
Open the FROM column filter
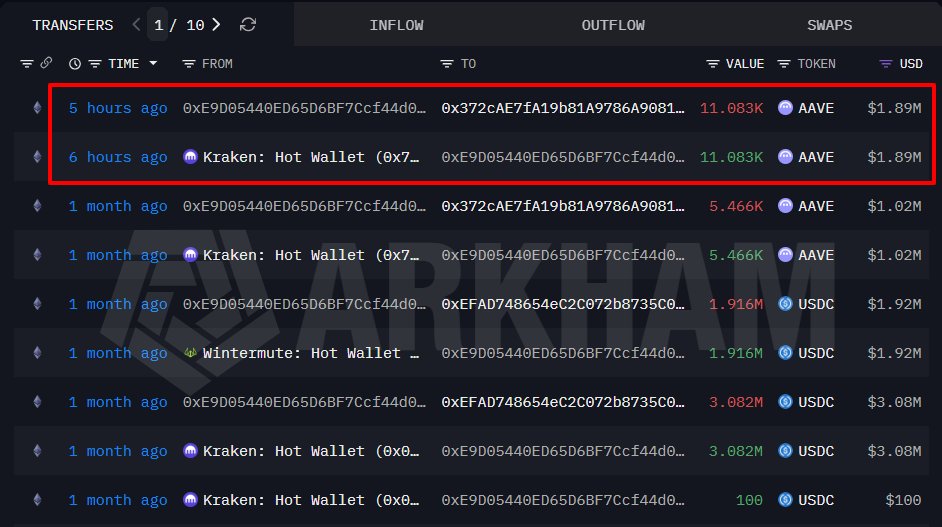coord(189,64)
